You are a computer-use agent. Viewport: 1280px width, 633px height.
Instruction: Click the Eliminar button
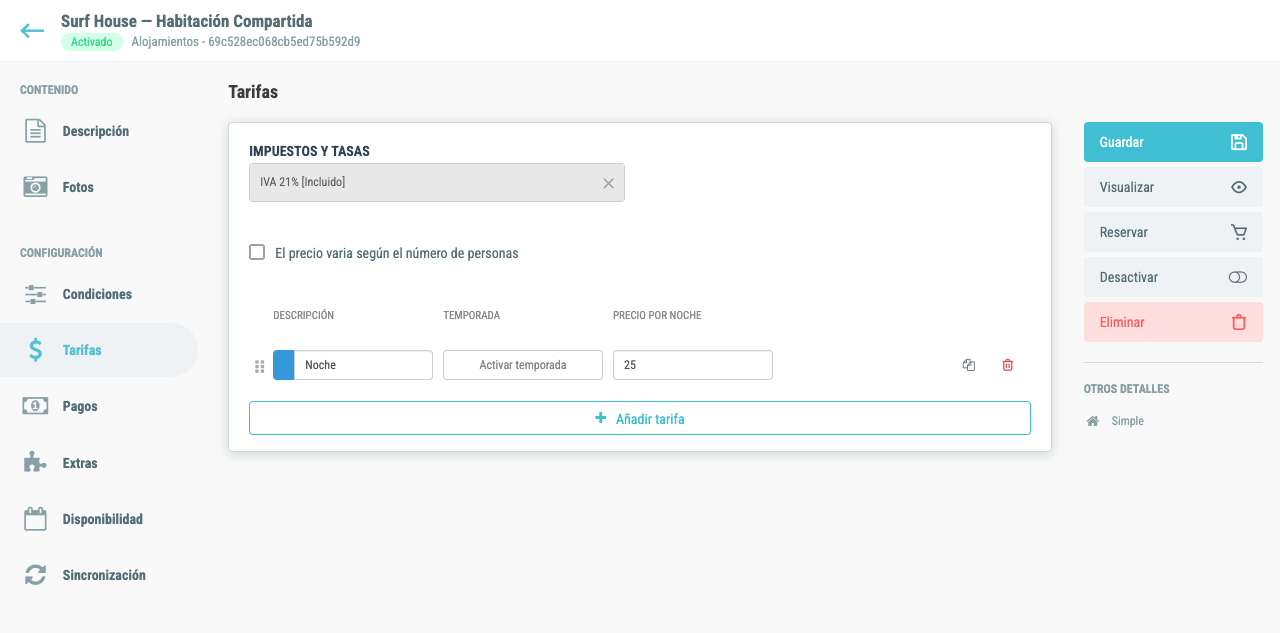click(x=1173, y=322)
